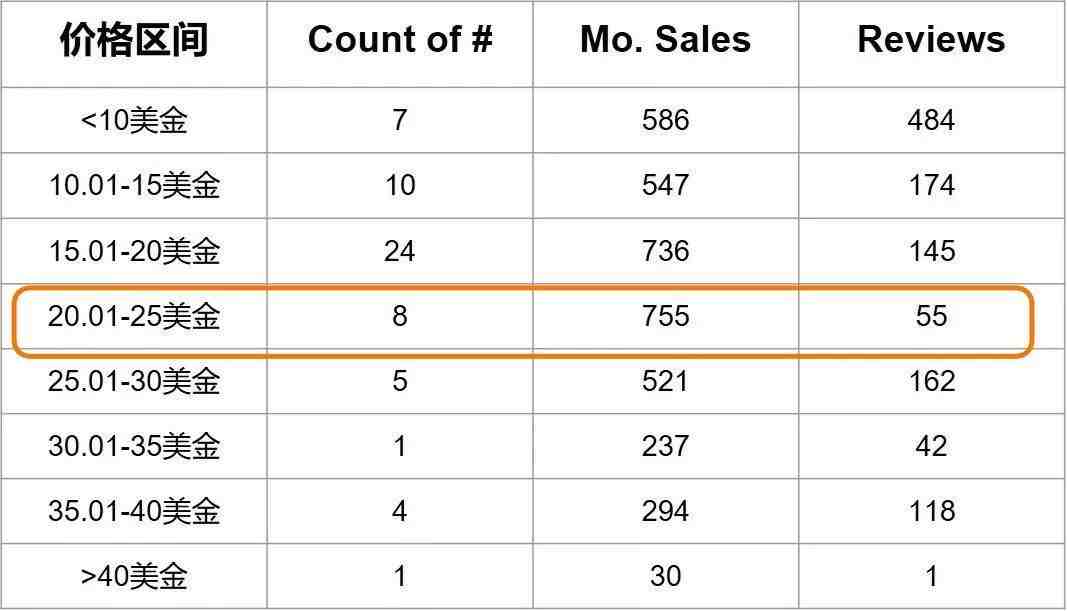
Task: Select the highlighted 20.01-25美金 cell
Action: pyautogui.click(x=134, y=317)
